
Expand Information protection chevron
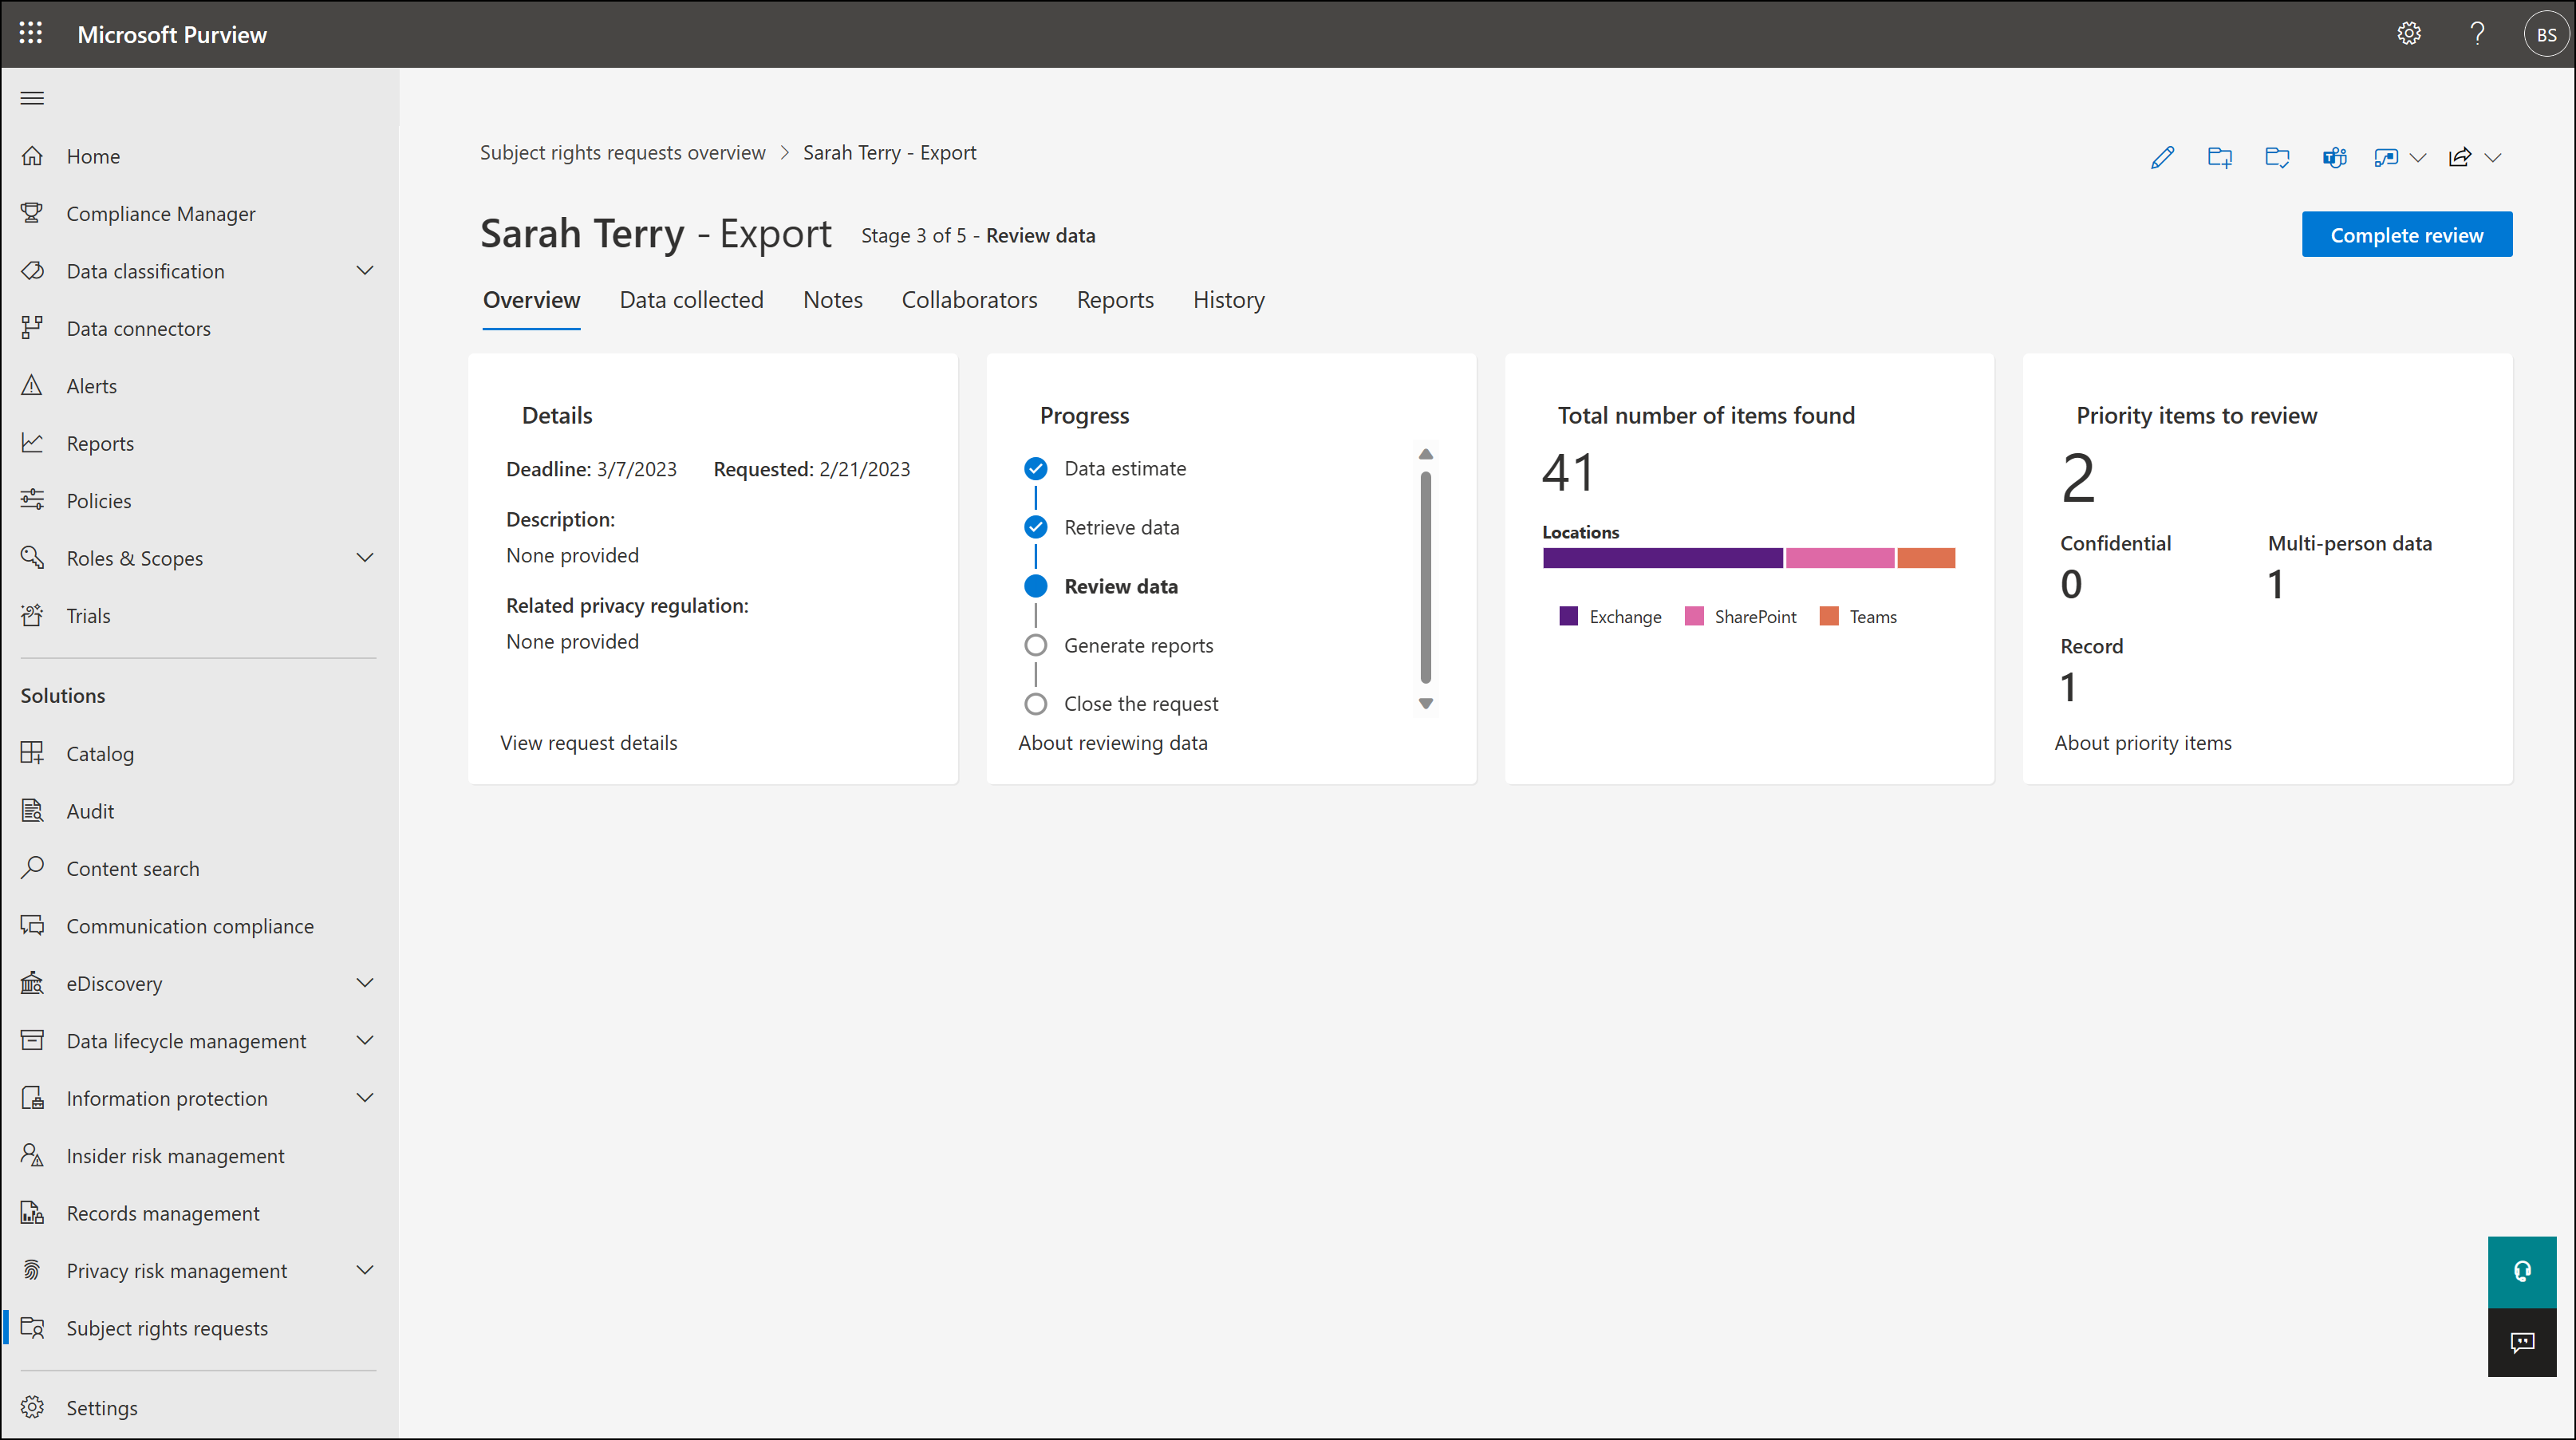click(x=365, y=1098)
